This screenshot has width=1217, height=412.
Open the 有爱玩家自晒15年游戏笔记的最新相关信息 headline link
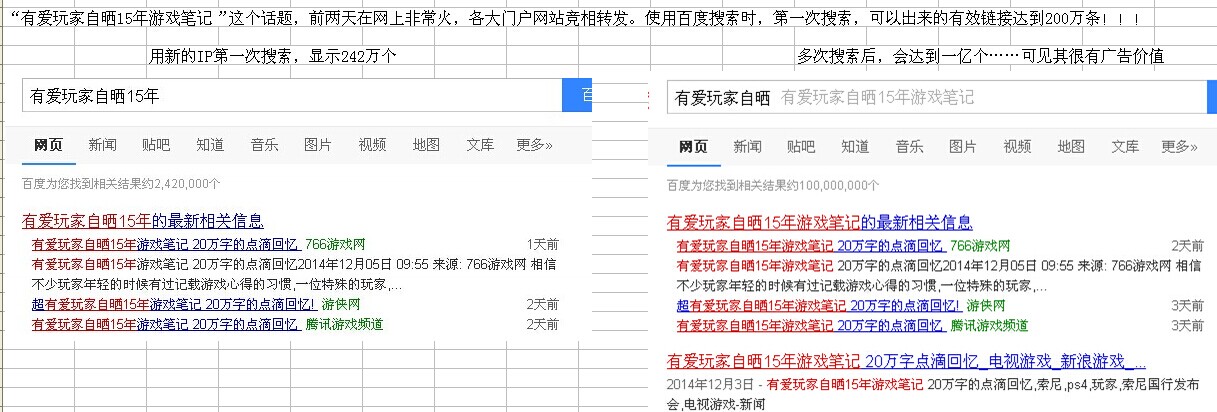click(x=820, y=222)
